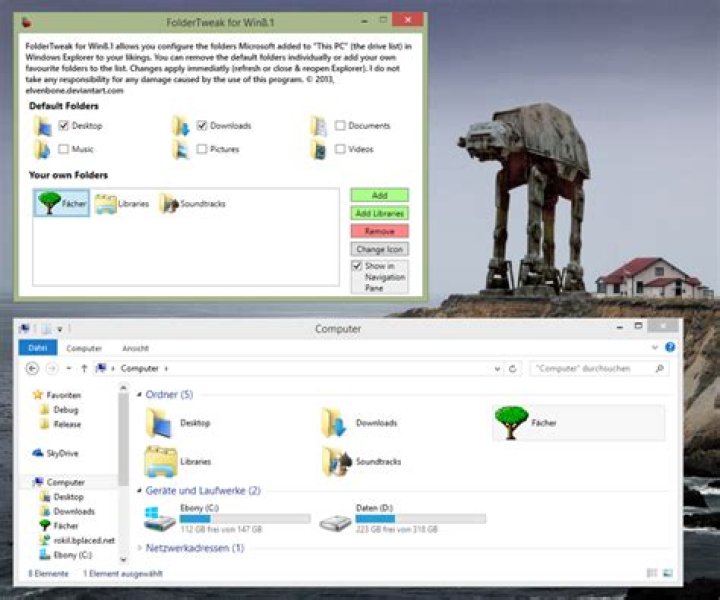Image resolution: width=720 pixels, height=600 pixels.
Task: Click navigation pane scrollbar down arrow
Action: [123, 559]
